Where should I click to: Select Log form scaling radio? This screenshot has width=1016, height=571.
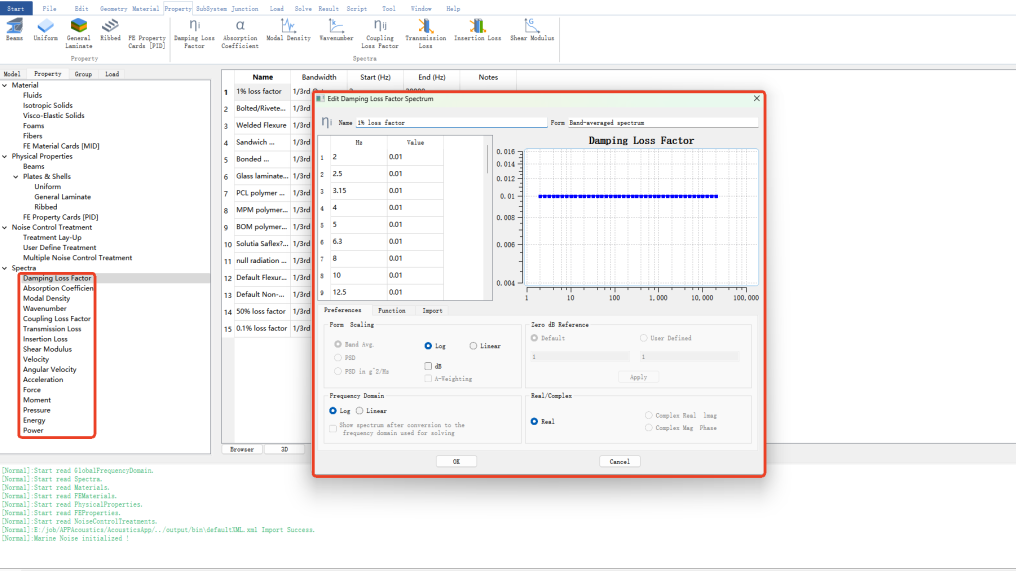428,346
